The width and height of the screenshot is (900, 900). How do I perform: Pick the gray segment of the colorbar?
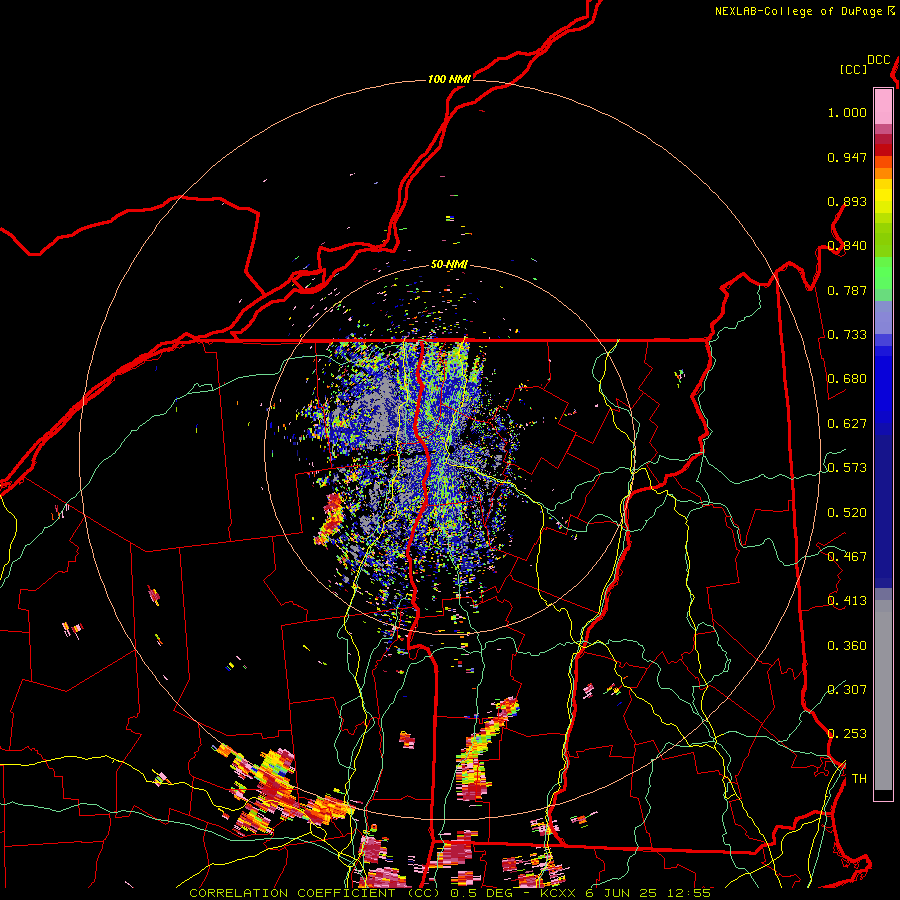point(883,695)
